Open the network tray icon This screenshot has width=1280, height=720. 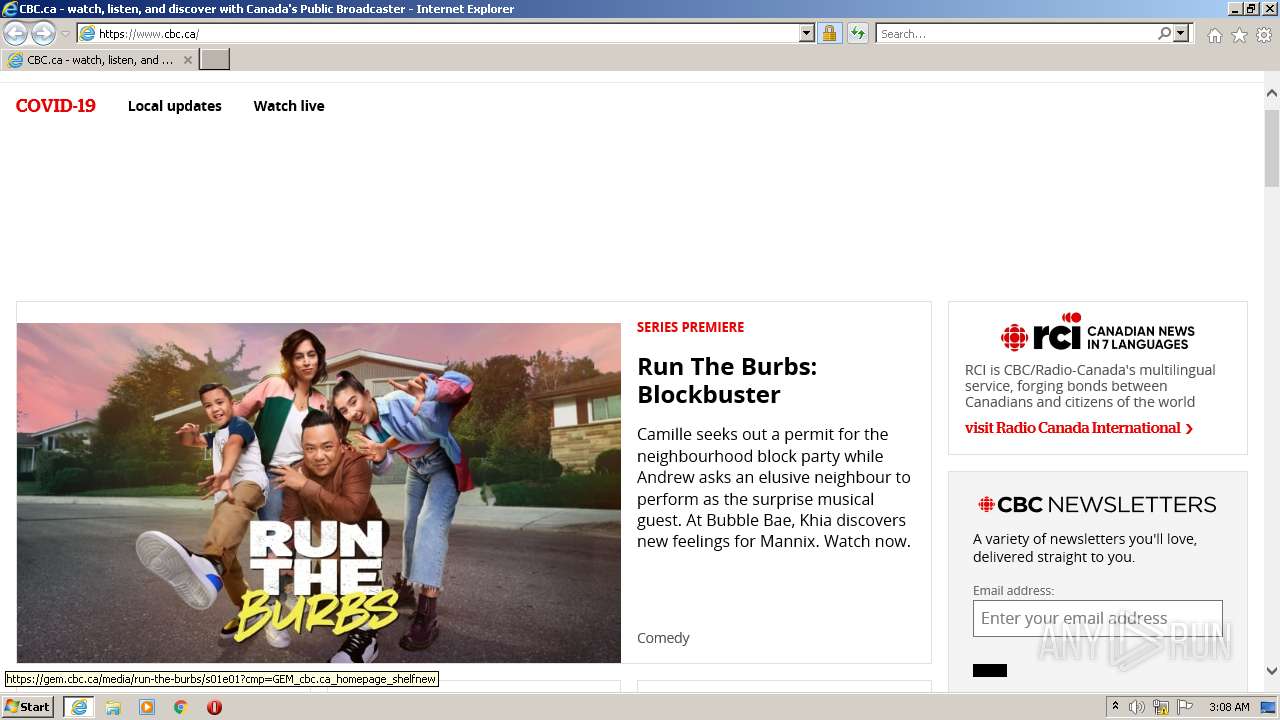coord(1161,707)
